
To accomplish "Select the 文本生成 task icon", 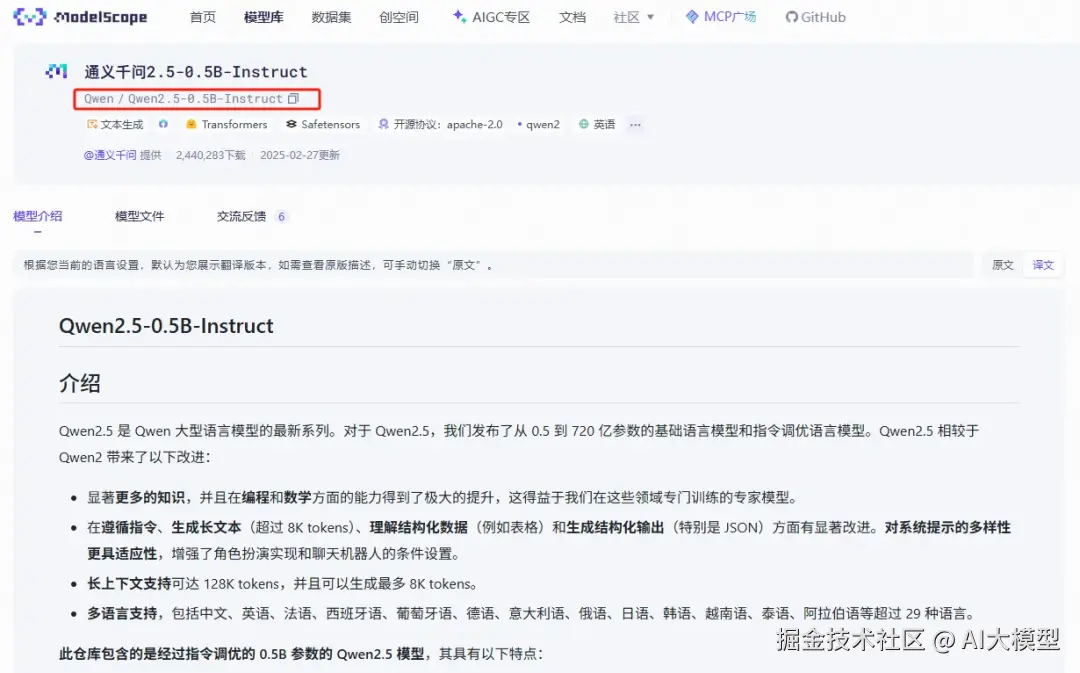I will tap(91, 124).
